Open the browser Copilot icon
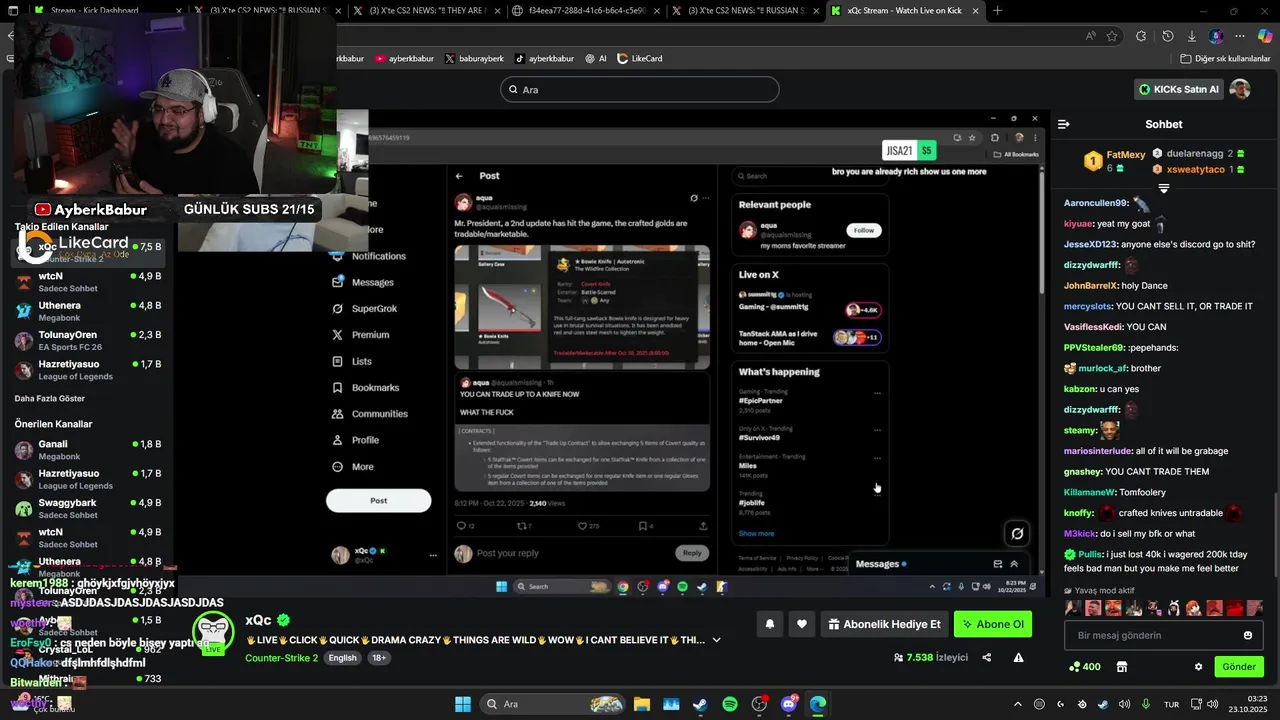The width and height of the screenshot is (1280, 720). tap(1264, 36)
